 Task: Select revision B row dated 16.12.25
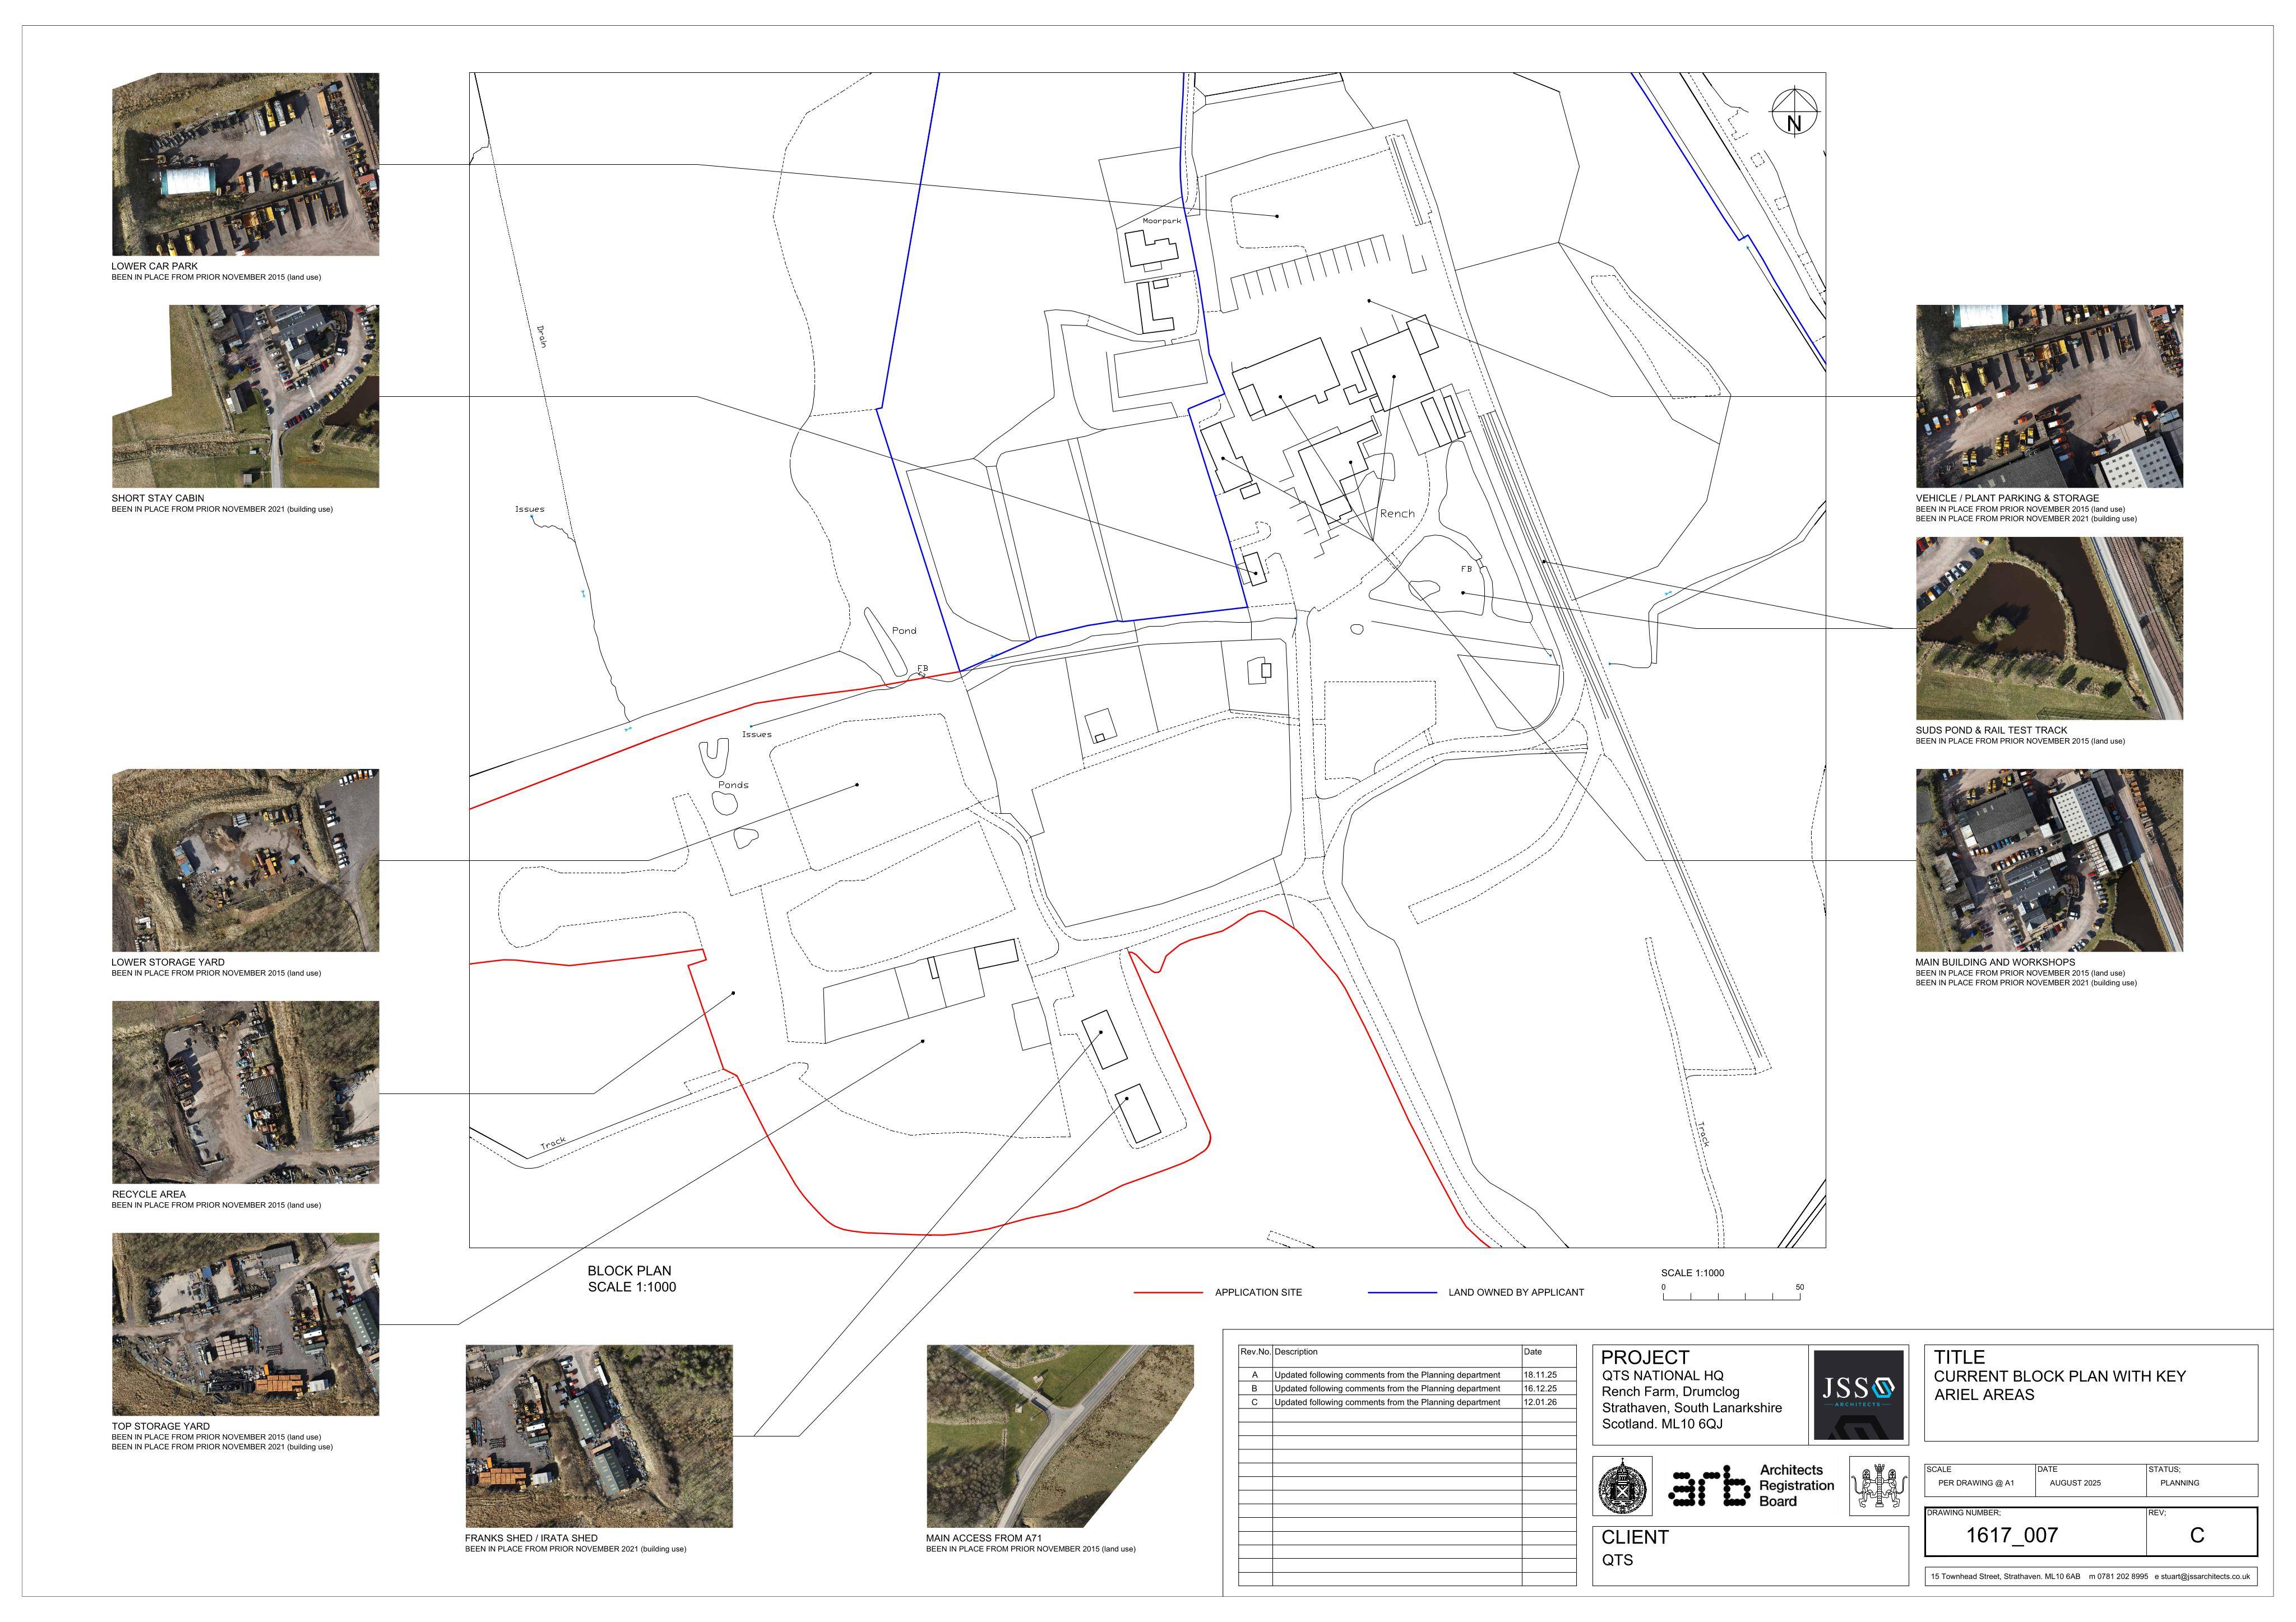pyautogui.click(x=1407, y=1389)
